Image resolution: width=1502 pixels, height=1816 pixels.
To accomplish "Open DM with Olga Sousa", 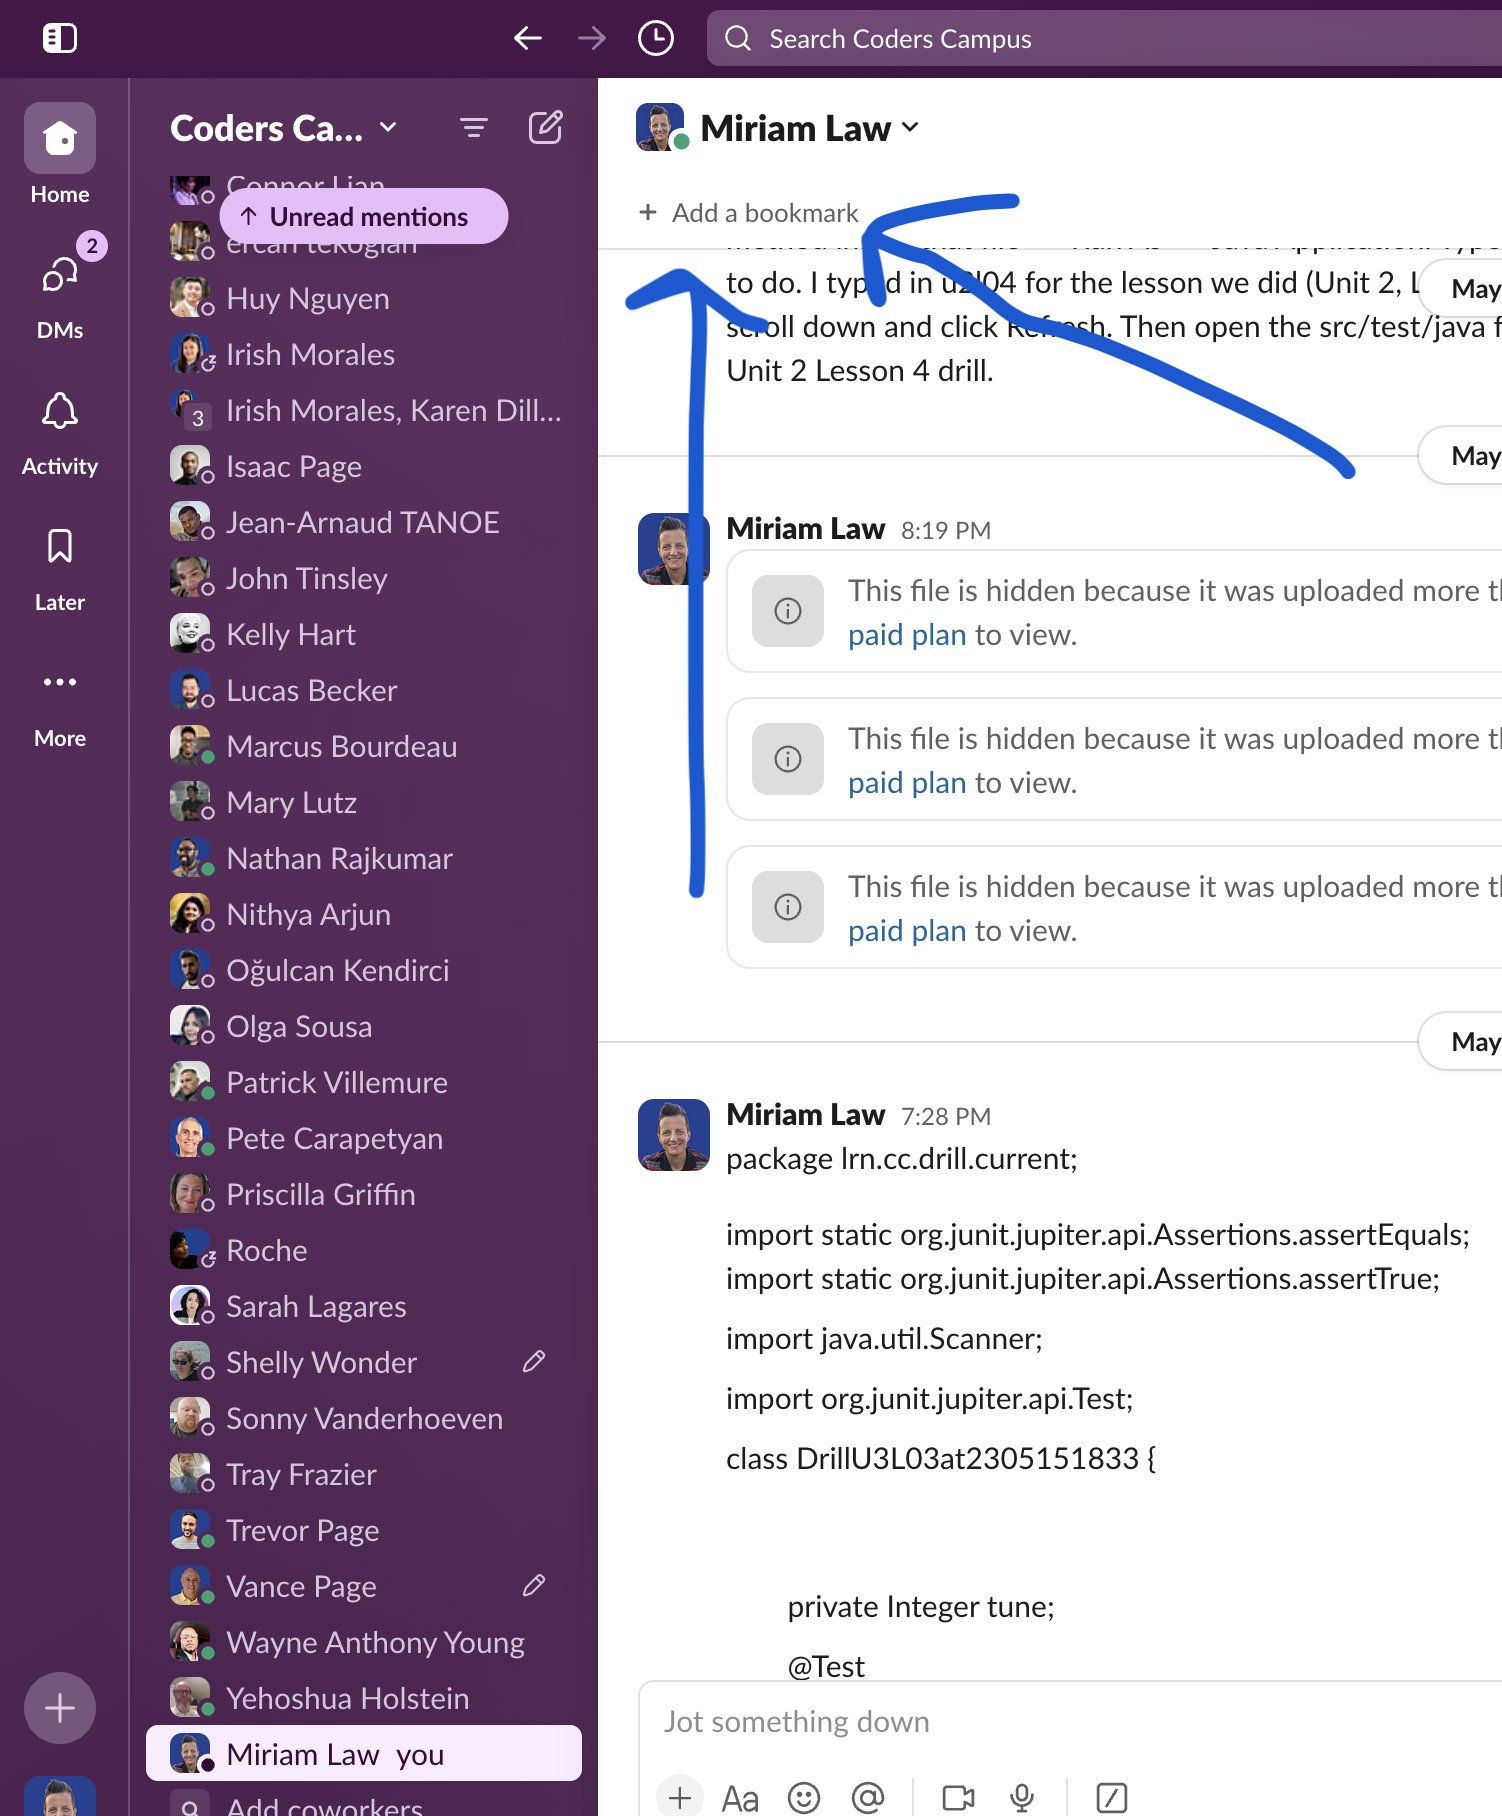I will (364, 1026).
